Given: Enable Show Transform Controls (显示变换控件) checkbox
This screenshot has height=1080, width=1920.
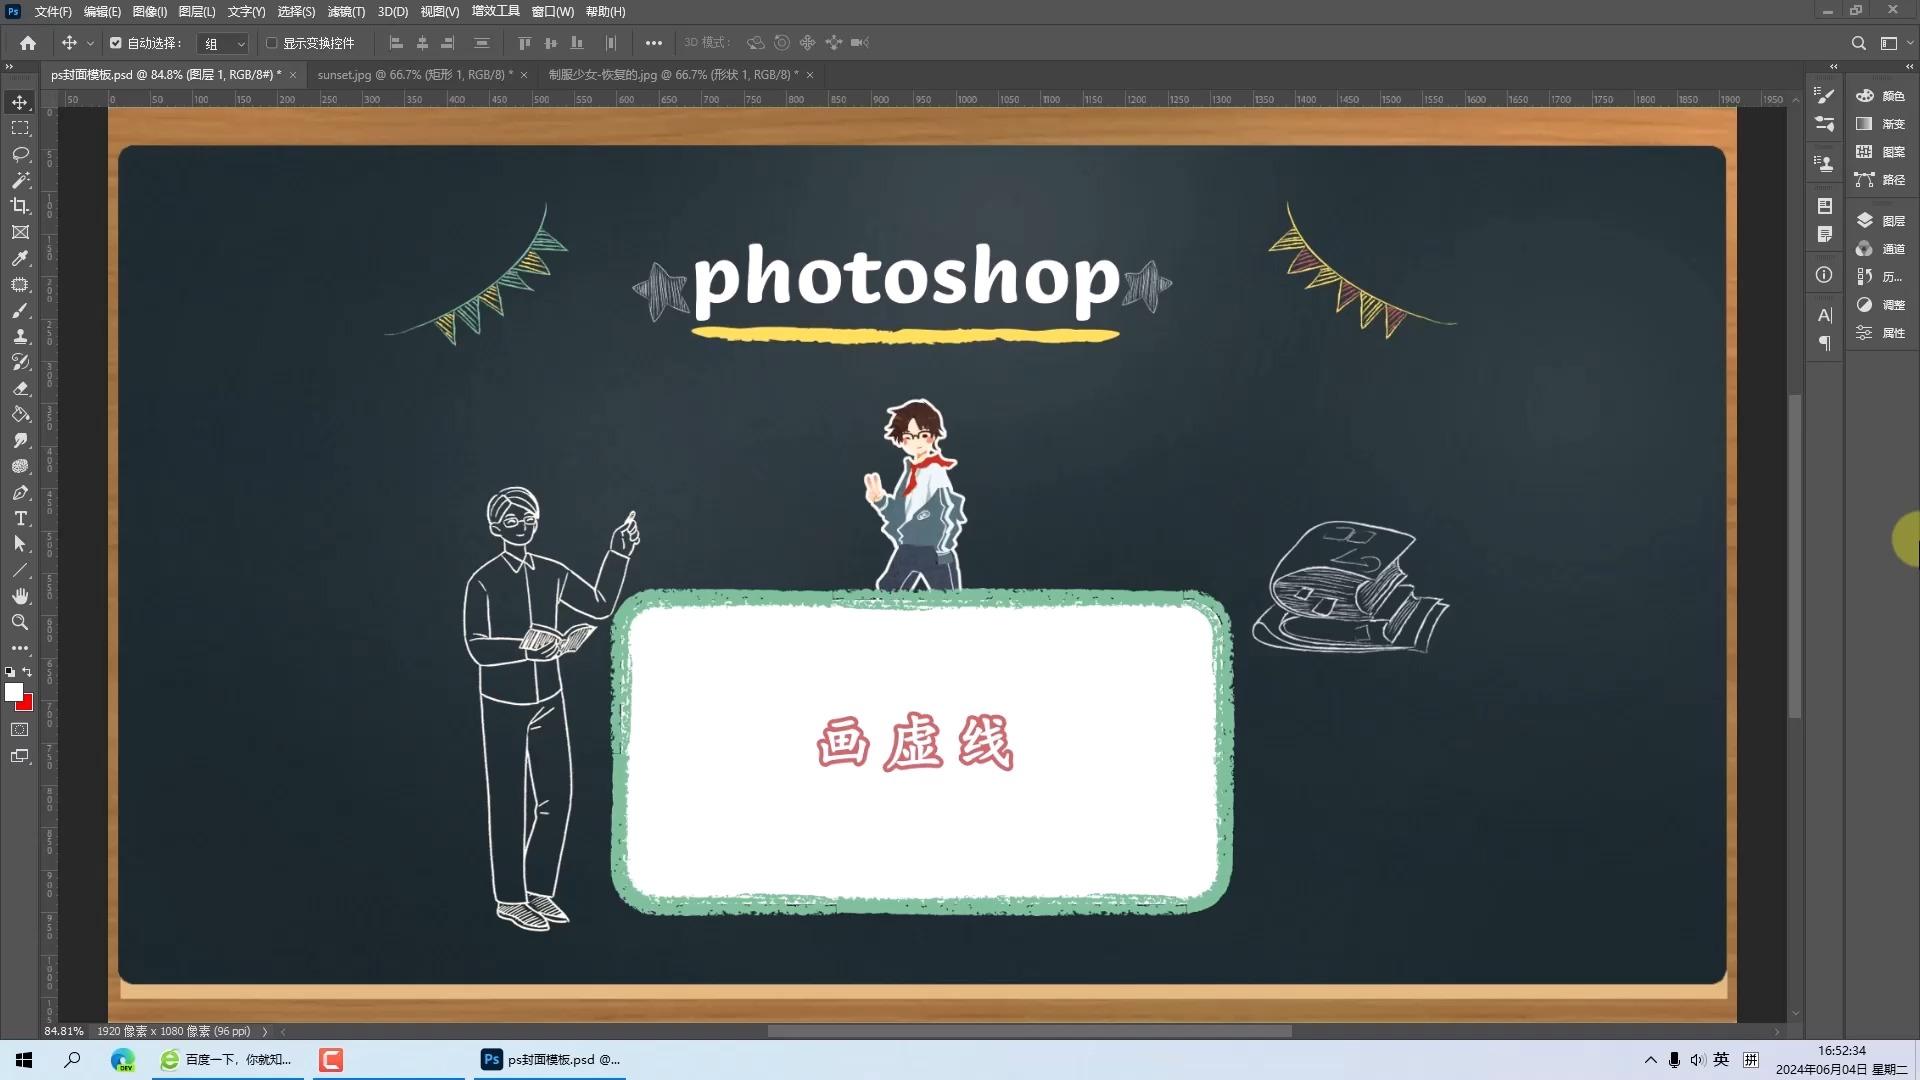Looking at the screenshot, I should [271, 43].
